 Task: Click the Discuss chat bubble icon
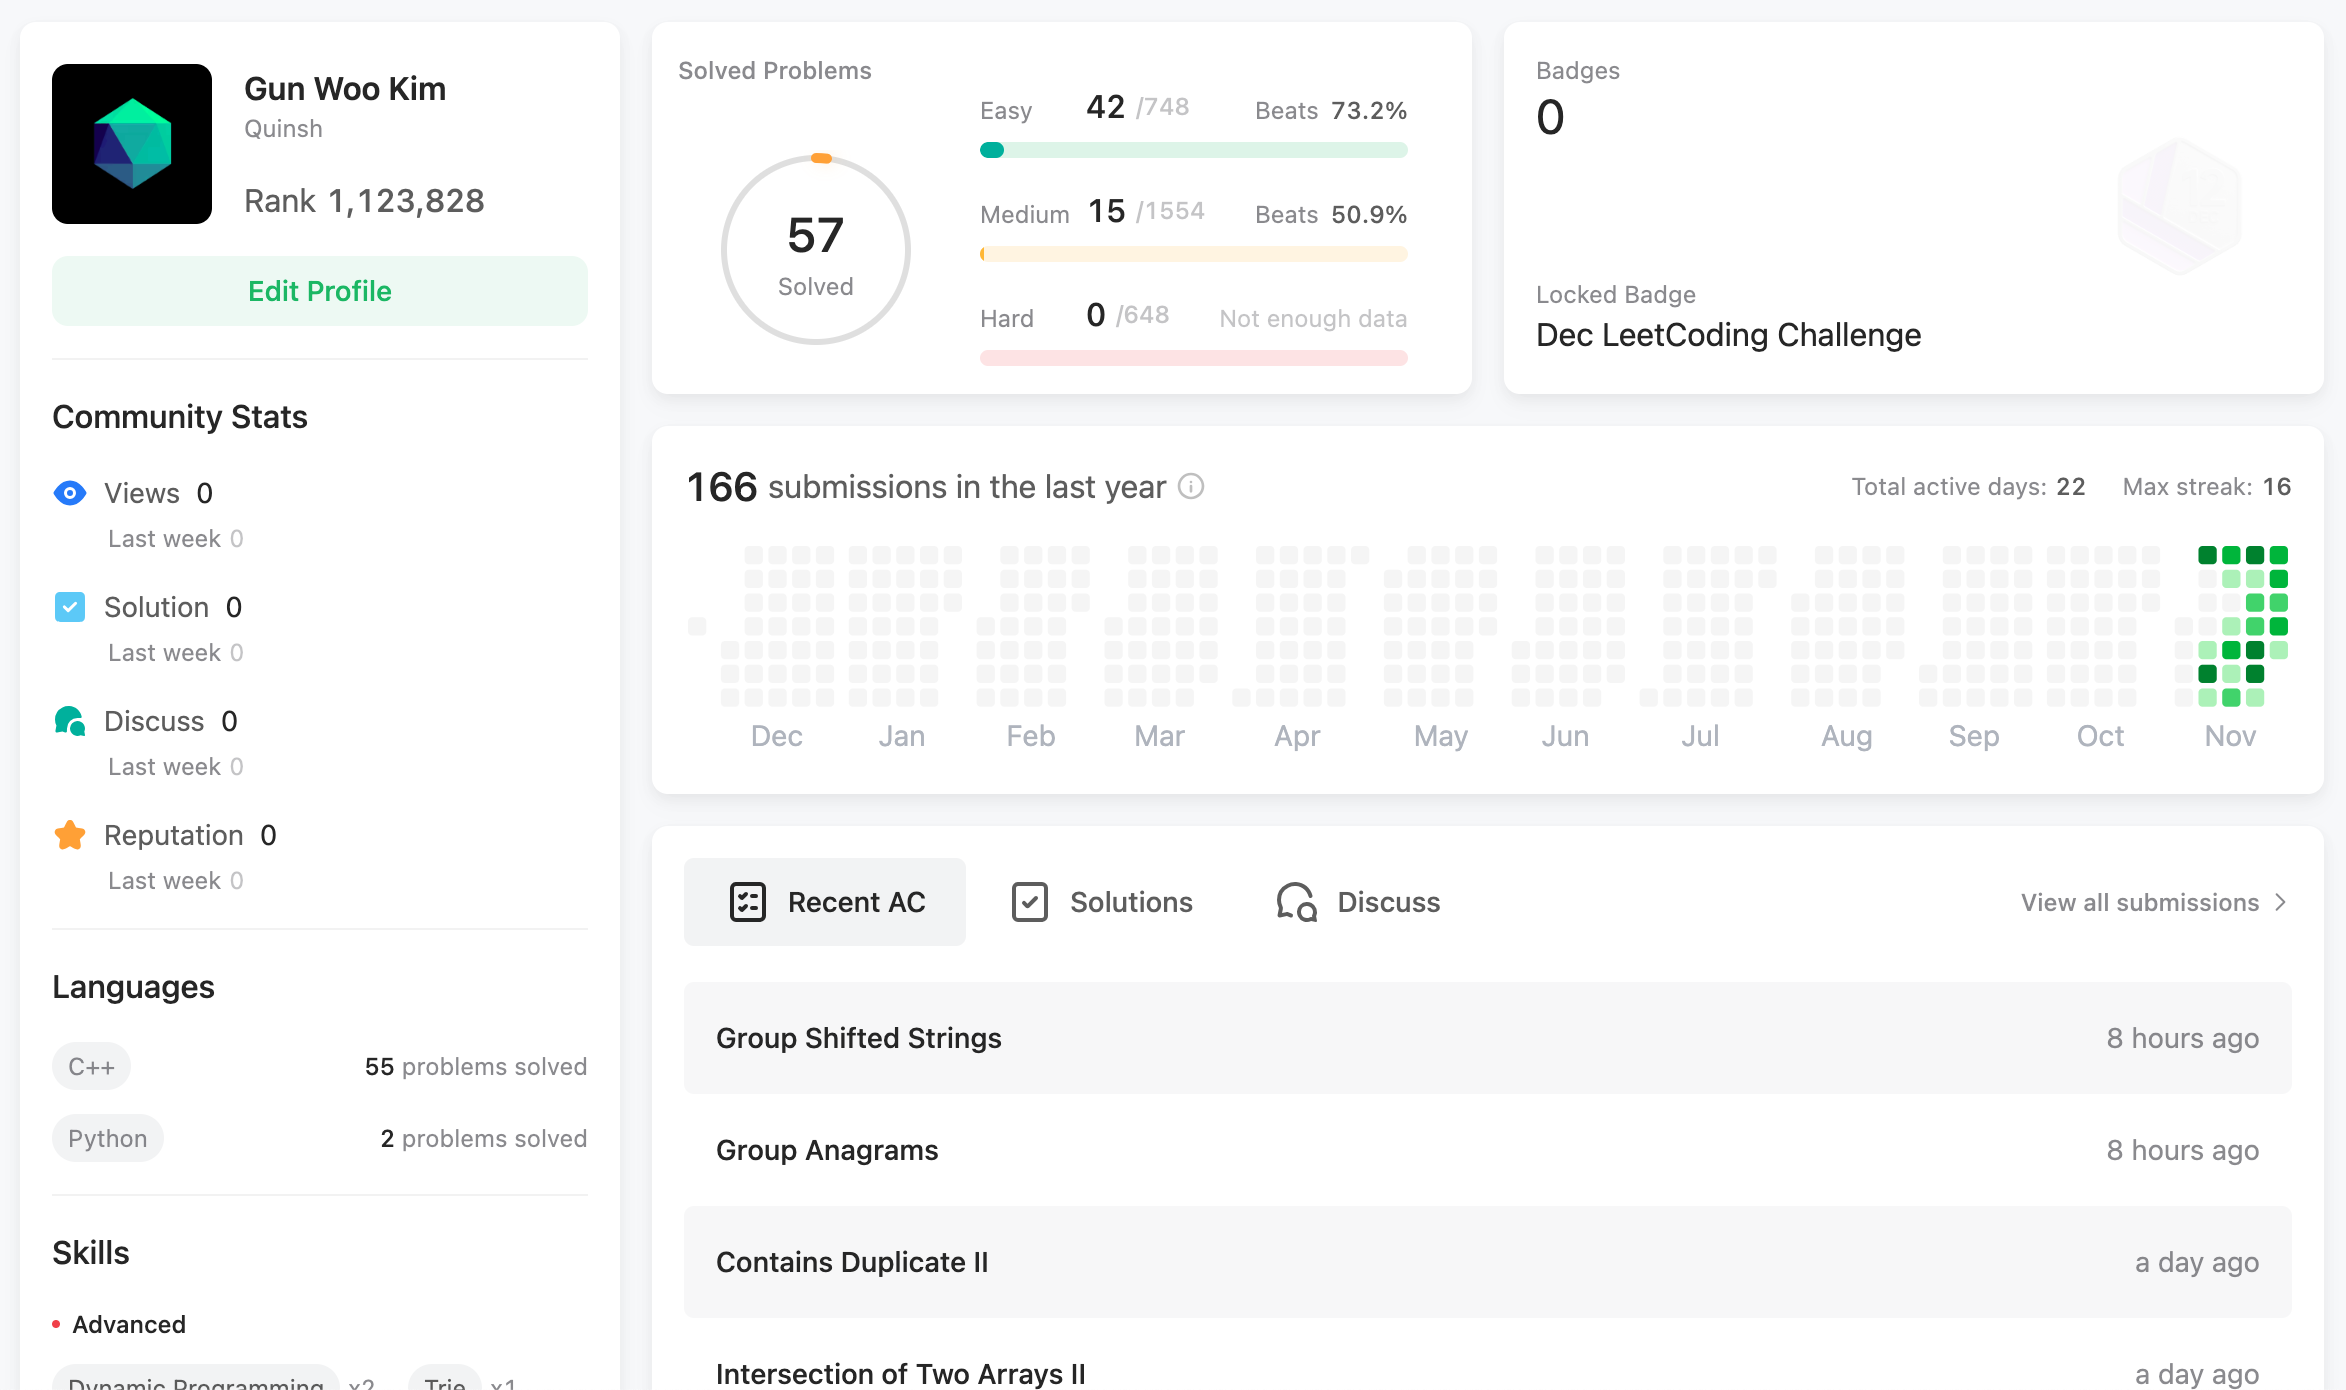point(70,721)
